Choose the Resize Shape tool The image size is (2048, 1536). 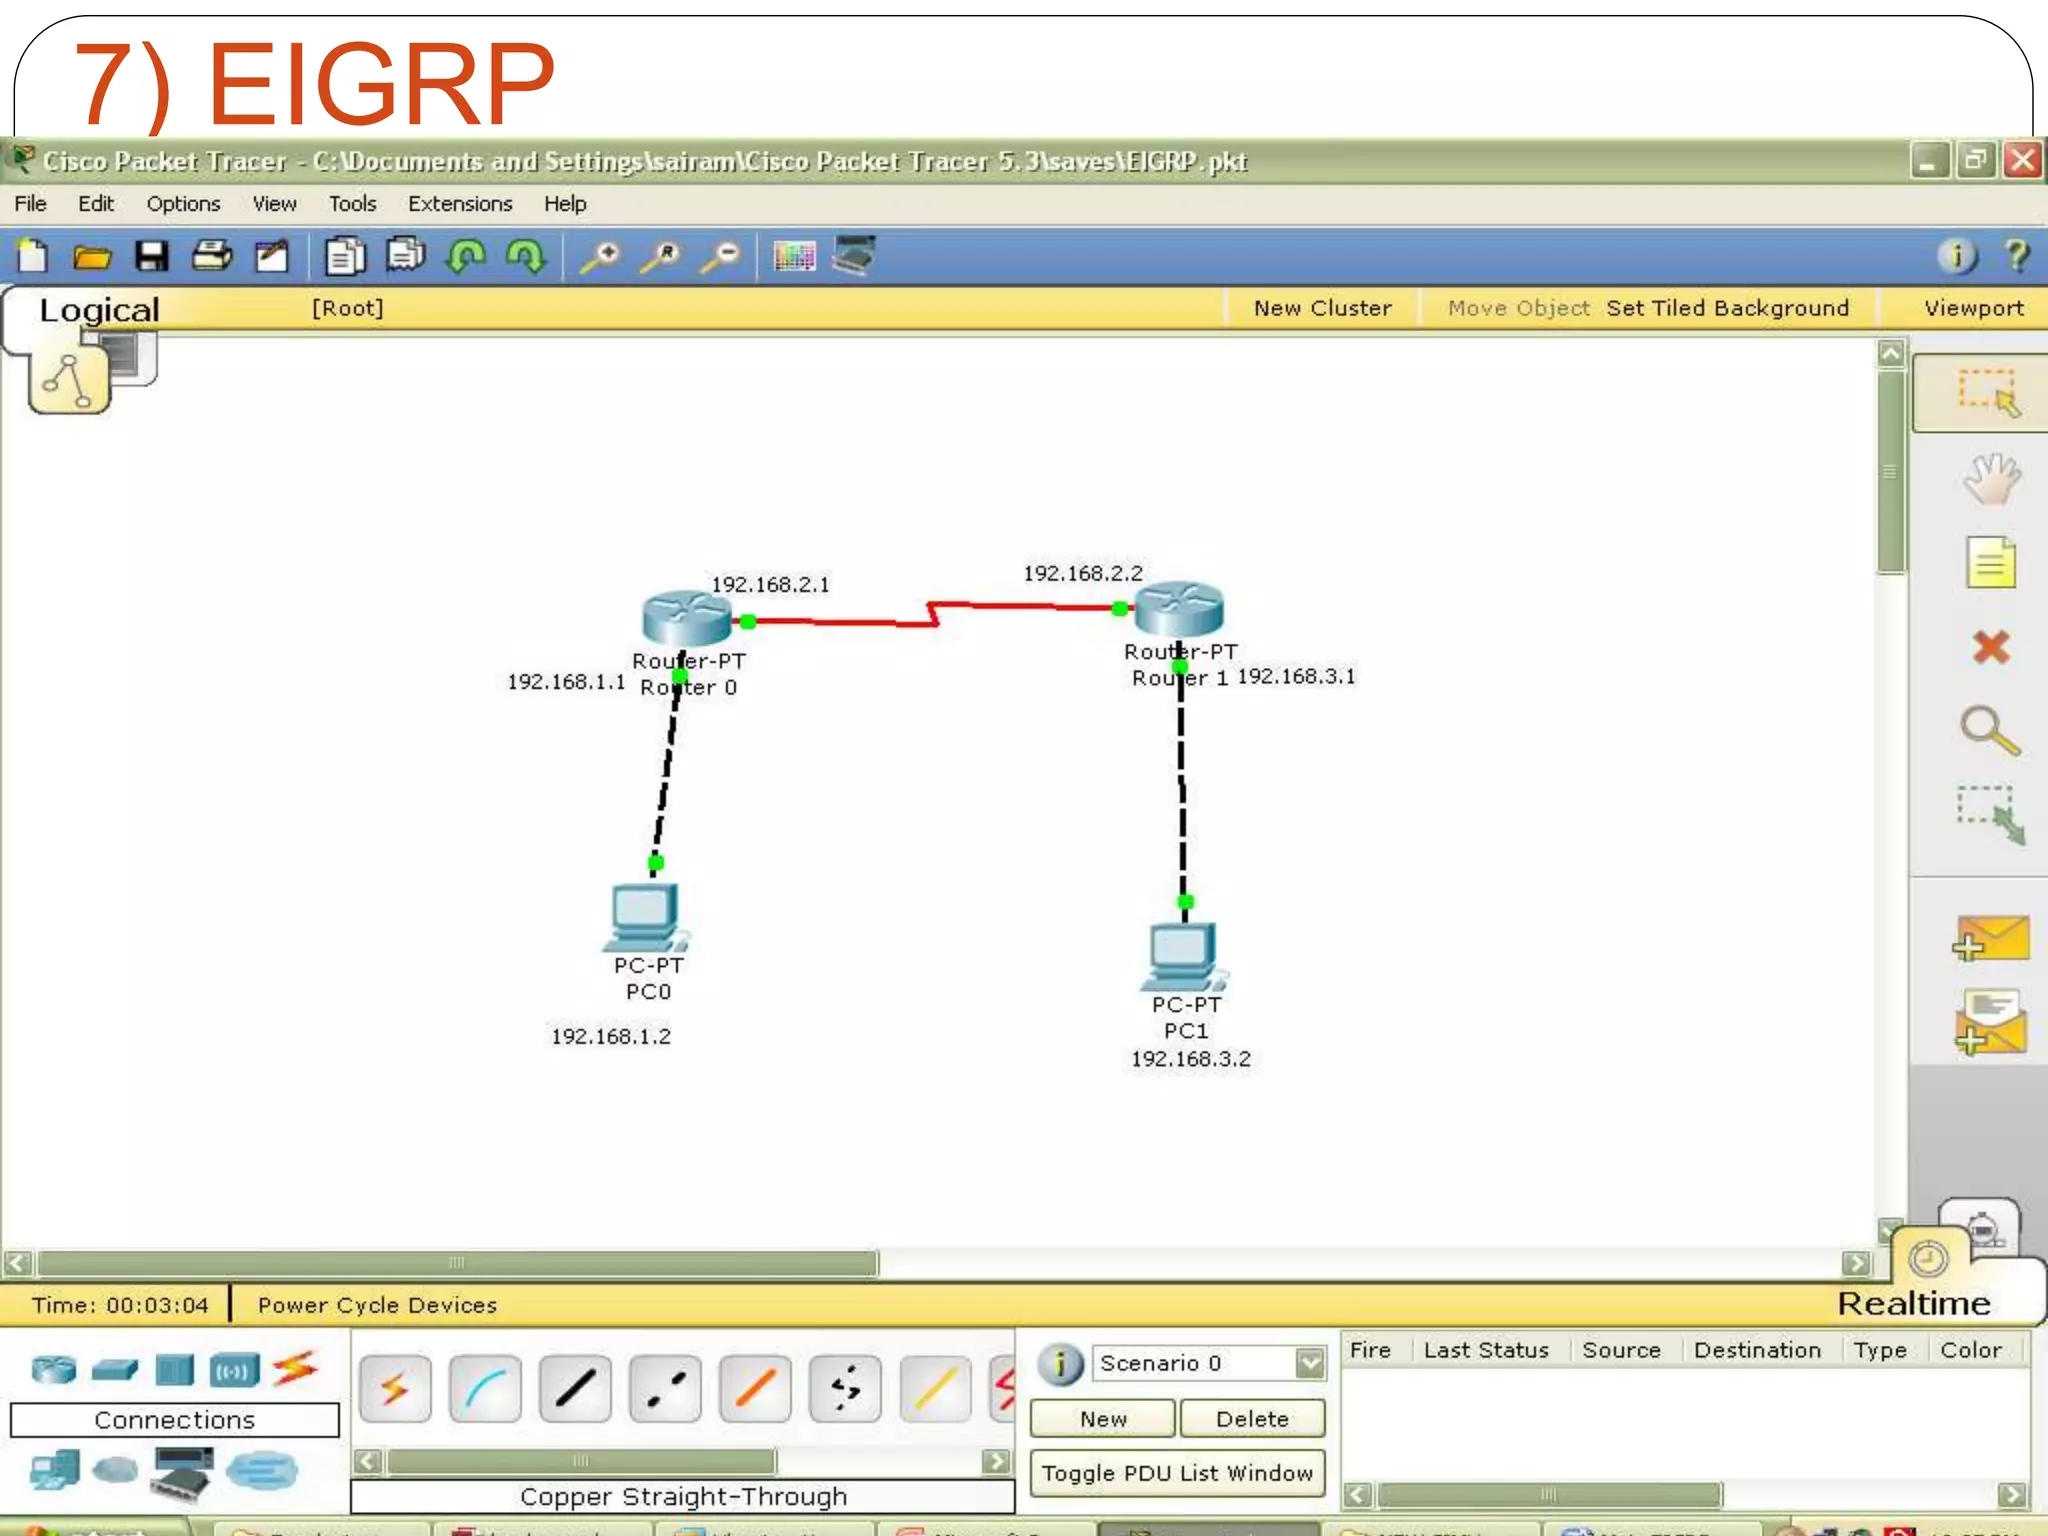click(1991, 815)
